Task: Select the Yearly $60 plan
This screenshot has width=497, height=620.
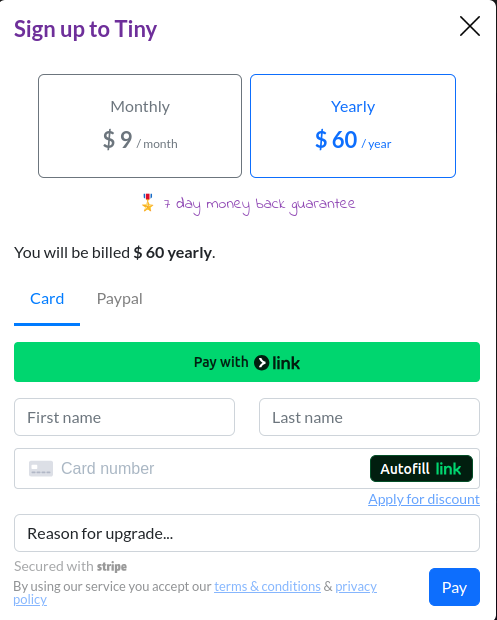Action: tap(353, 126)
